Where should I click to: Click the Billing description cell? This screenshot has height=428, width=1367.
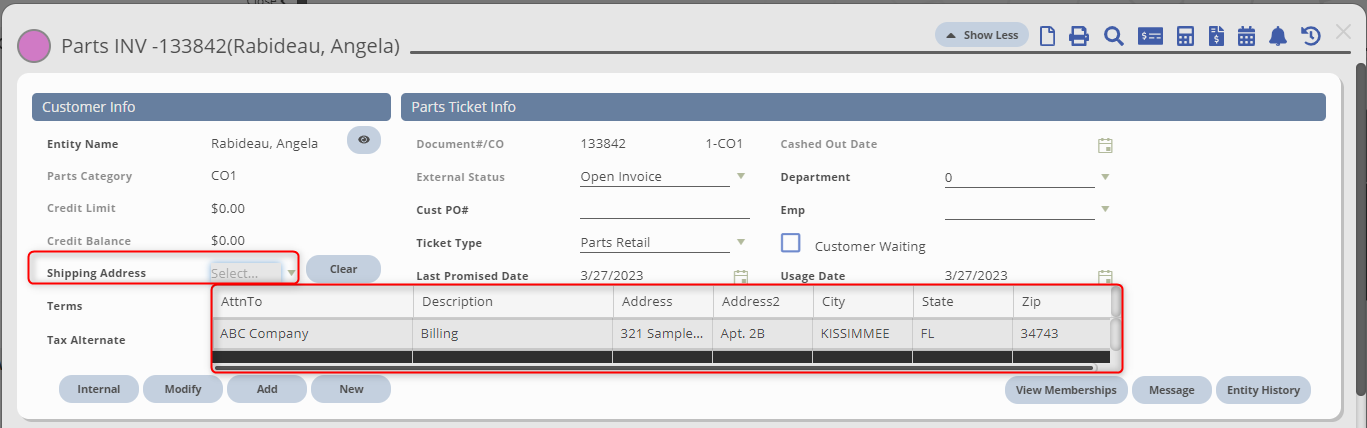[x=513, y=334]
